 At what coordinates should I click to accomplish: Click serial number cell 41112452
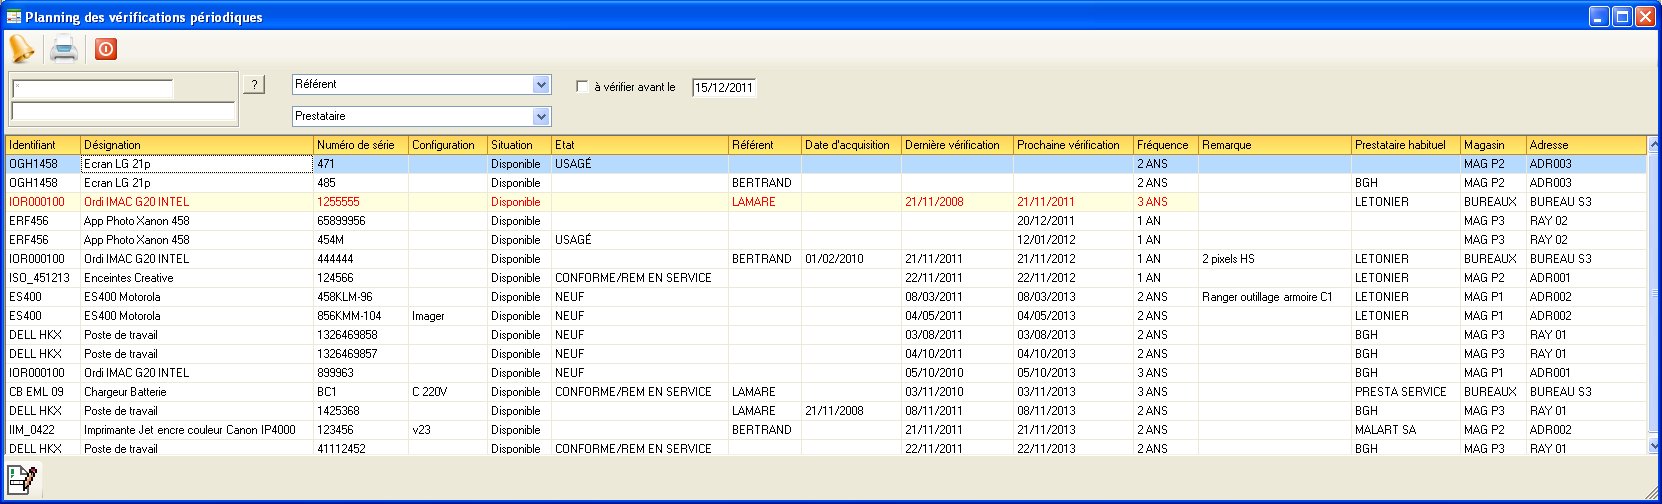click(x=361, y=449)
